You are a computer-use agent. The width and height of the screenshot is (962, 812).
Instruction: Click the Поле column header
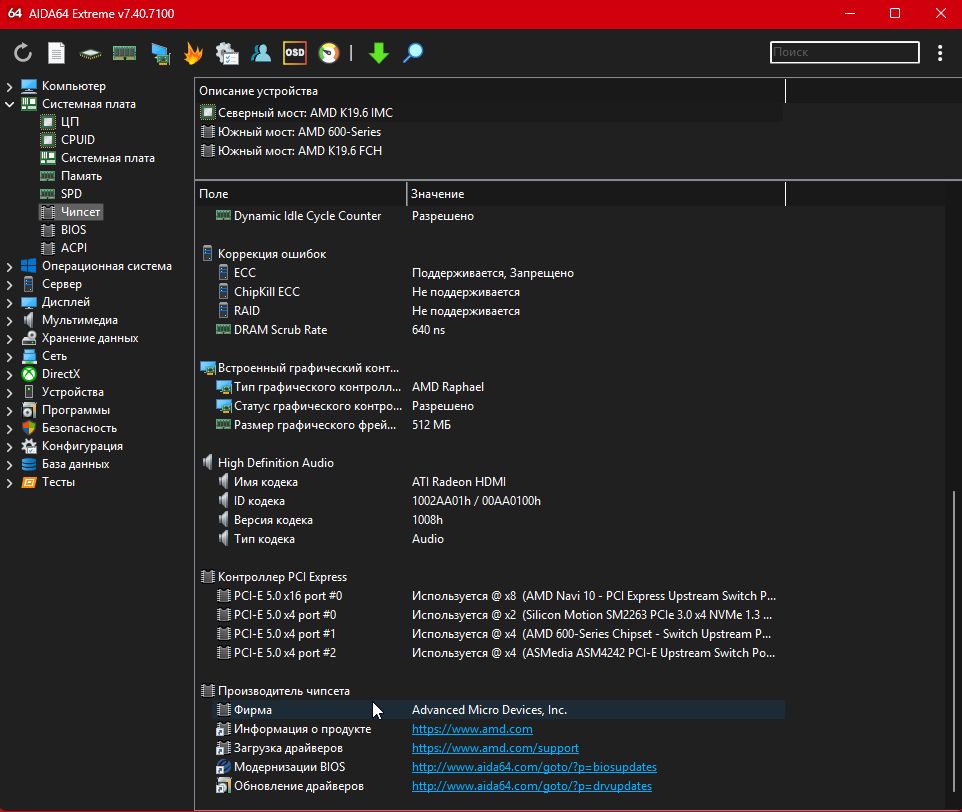(301, 194)
